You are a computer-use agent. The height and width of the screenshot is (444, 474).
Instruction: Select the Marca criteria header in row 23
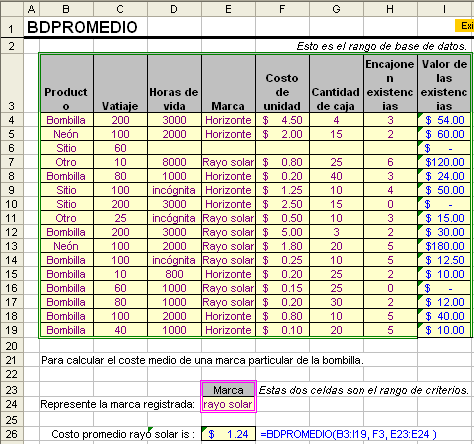(228, 390)
